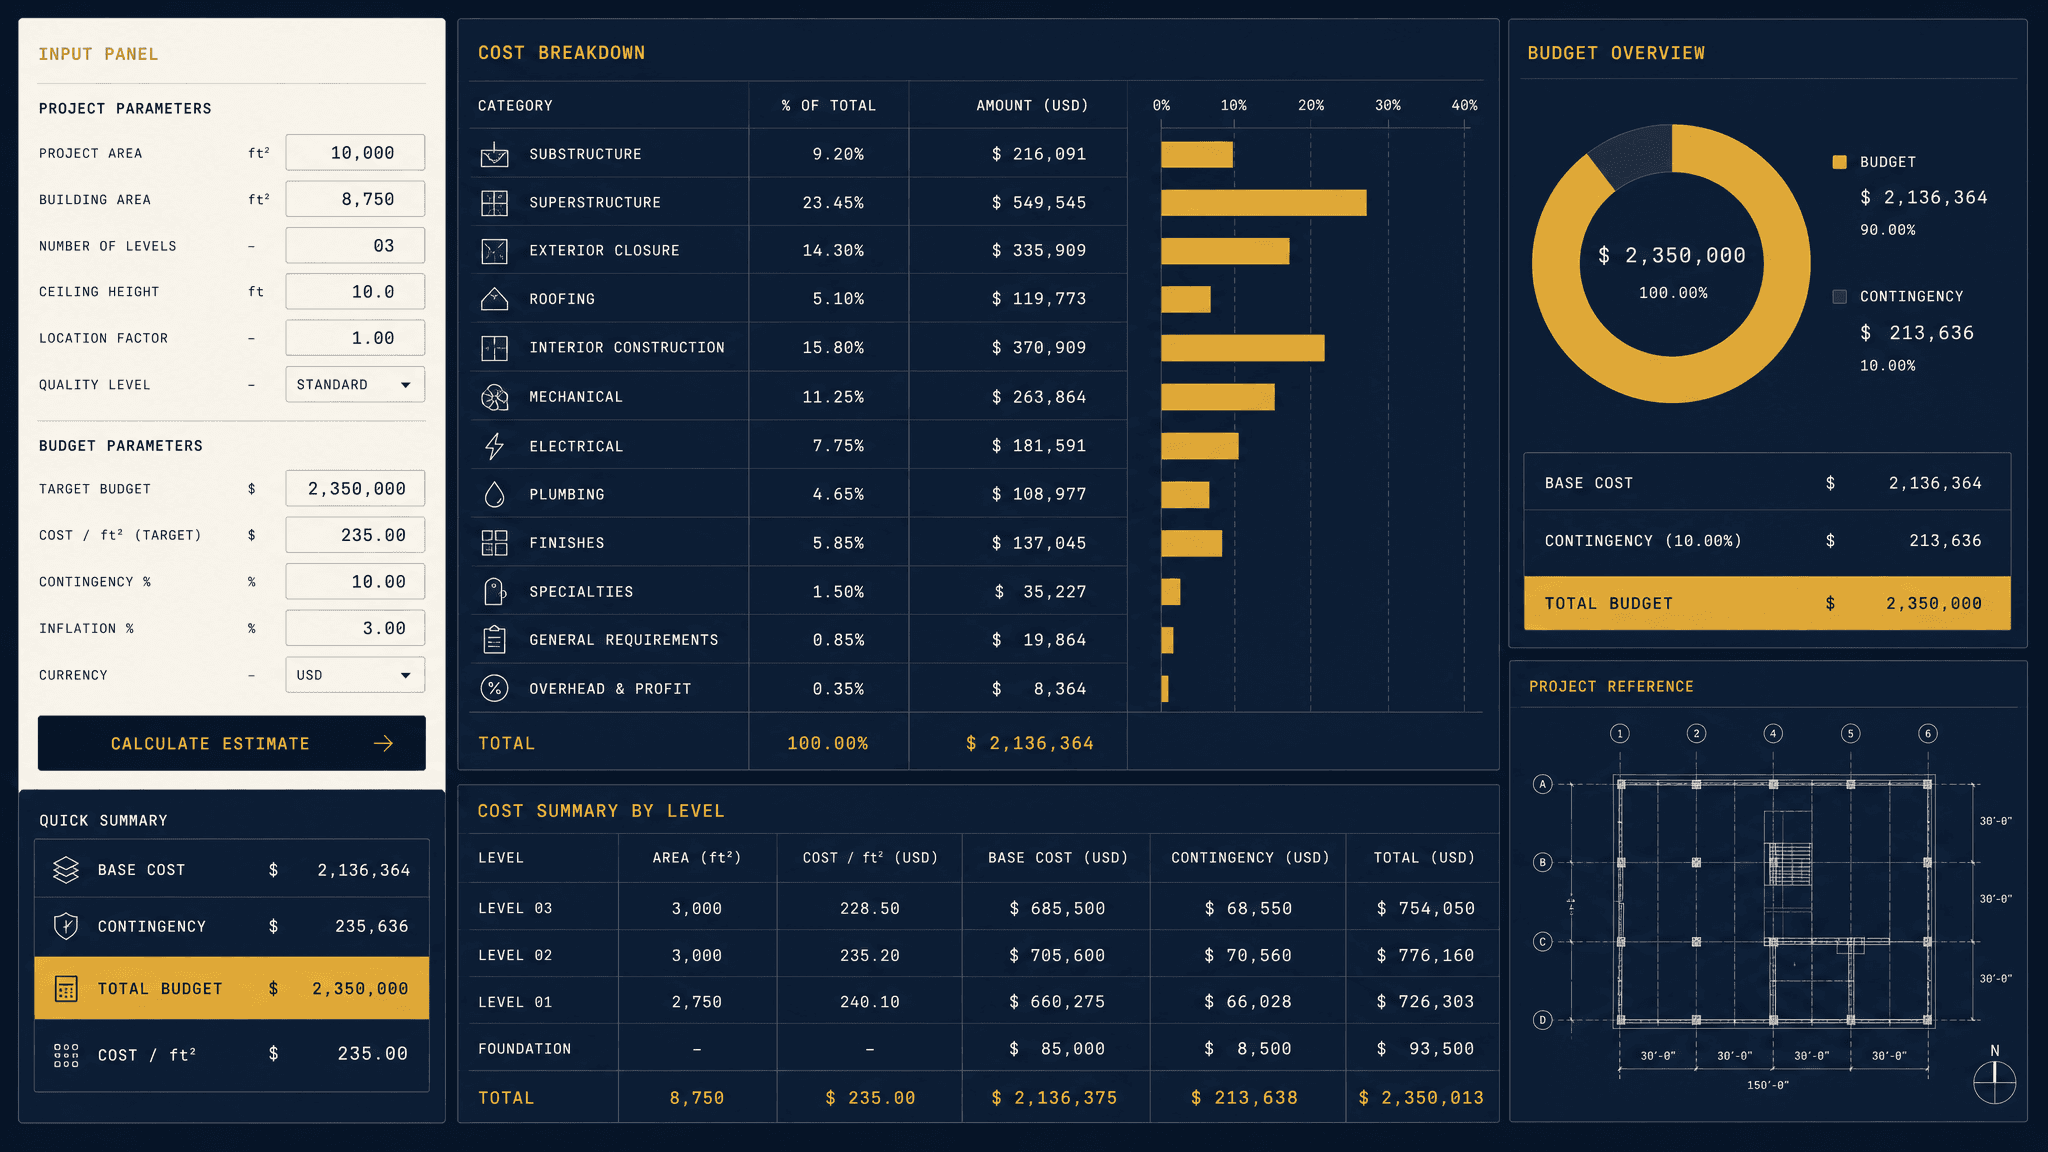Click the arrow on Calculate Estimate
The height and width of the screenshot is (1152, 2048).
pos(383,743)
